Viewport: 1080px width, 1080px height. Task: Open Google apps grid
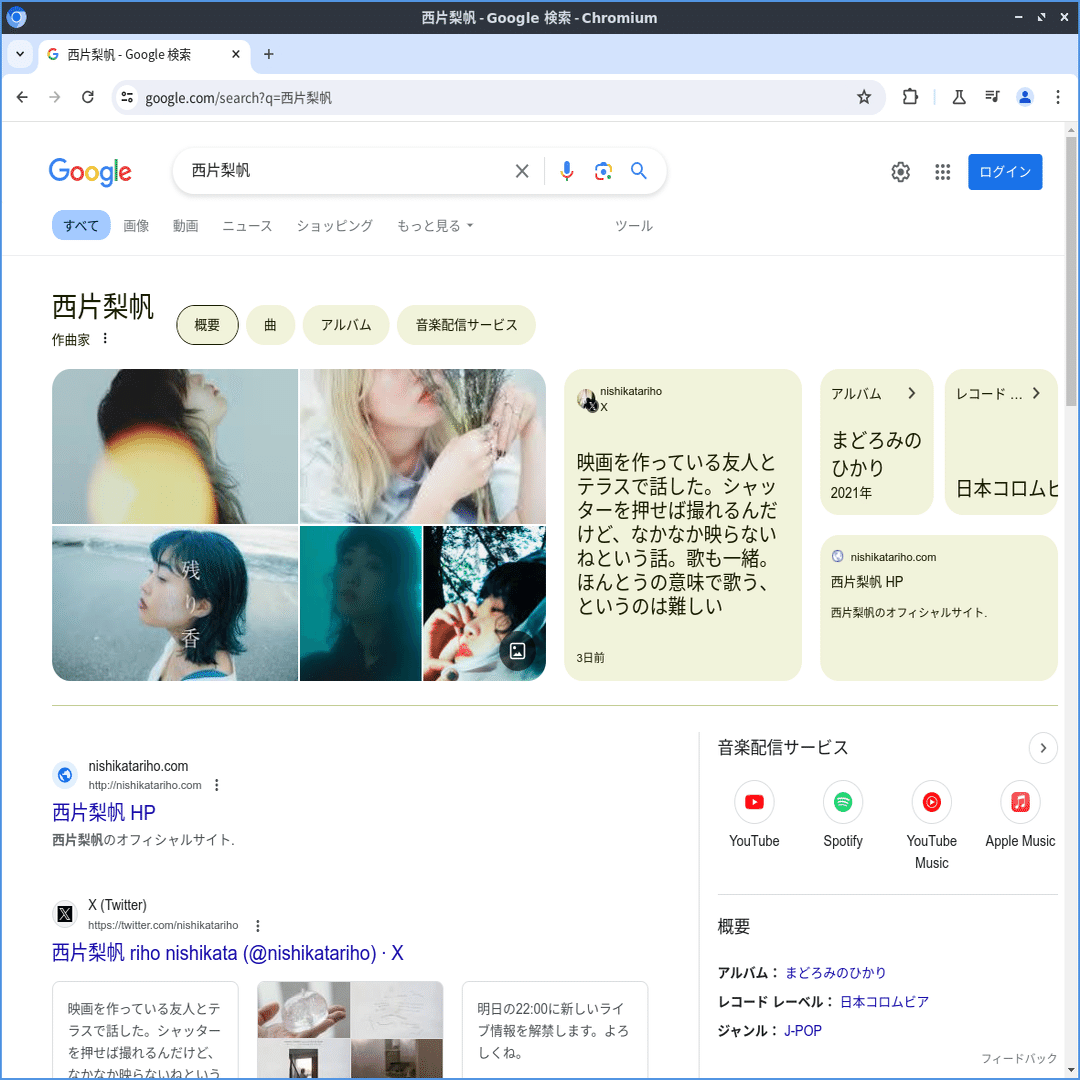tap(942, 172)
